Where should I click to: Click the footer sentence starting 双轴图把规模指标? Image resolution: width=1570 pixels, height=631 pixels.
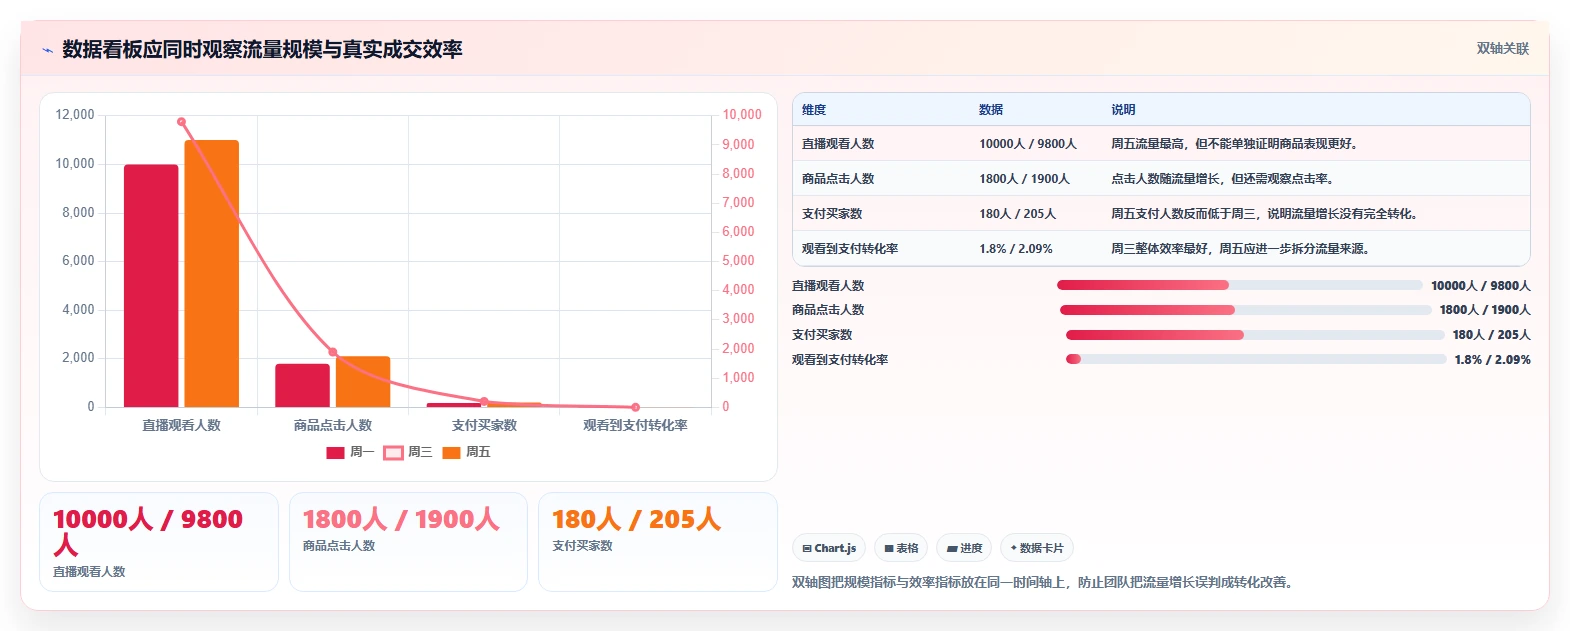[1045, 582]
